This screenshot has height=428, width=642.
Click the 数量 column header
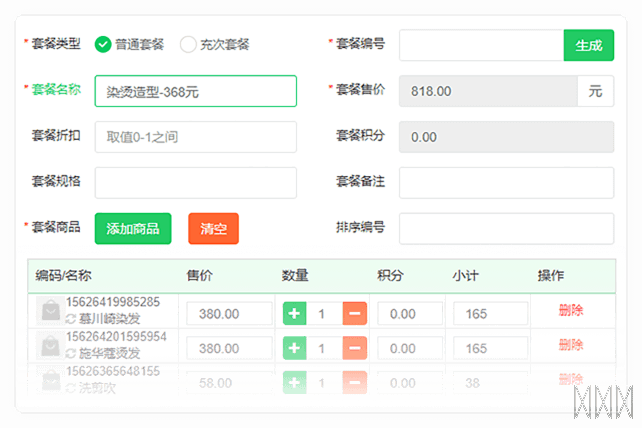[x=295, y=275]
